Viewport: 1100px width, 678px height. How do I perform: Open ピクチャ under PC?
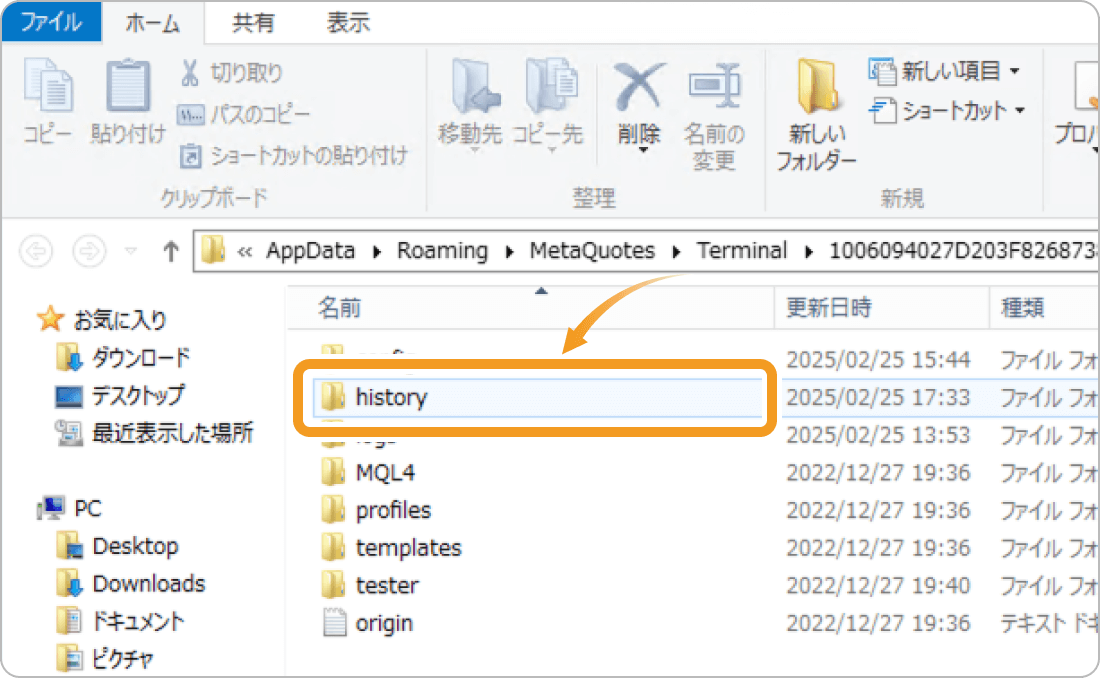click(105, 659)
